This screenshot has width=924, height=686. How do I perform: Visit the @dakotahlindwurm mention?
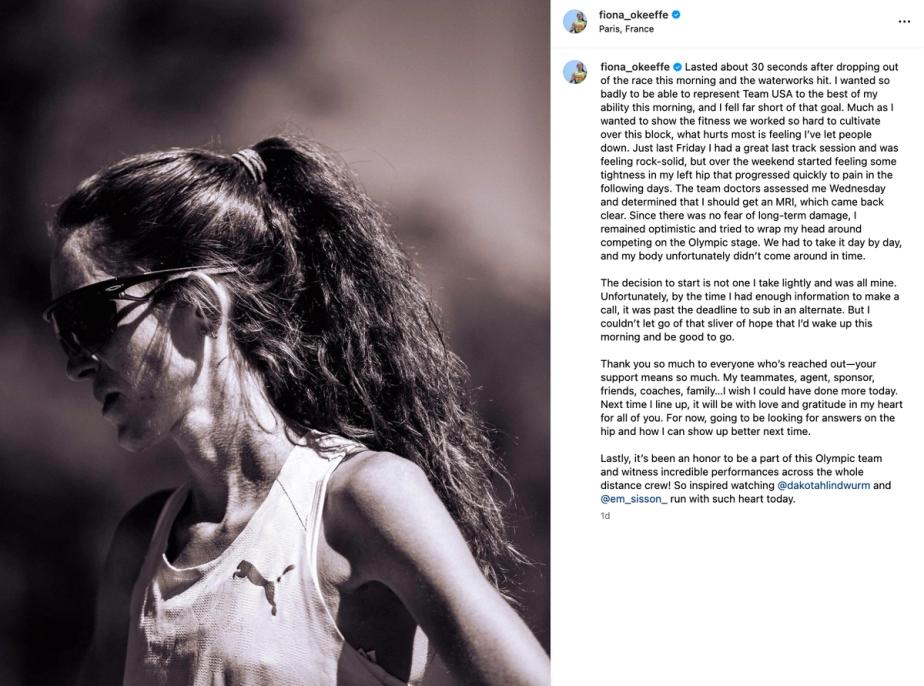[824, 486]
